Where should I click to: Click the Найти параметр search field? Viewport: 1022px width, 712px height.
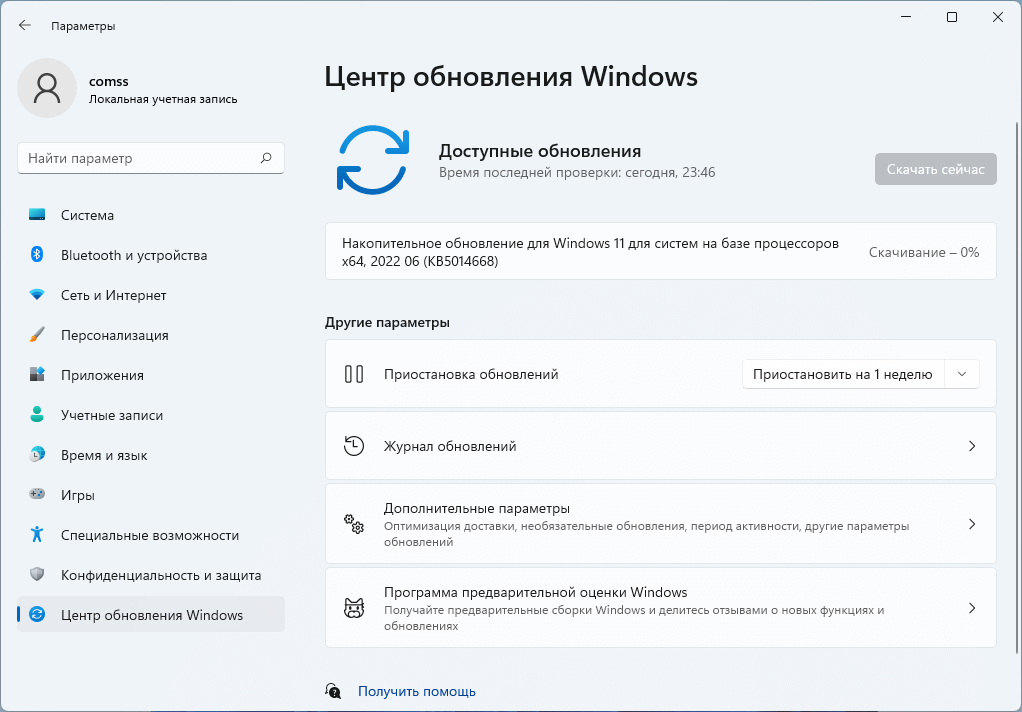pos(151,158)
